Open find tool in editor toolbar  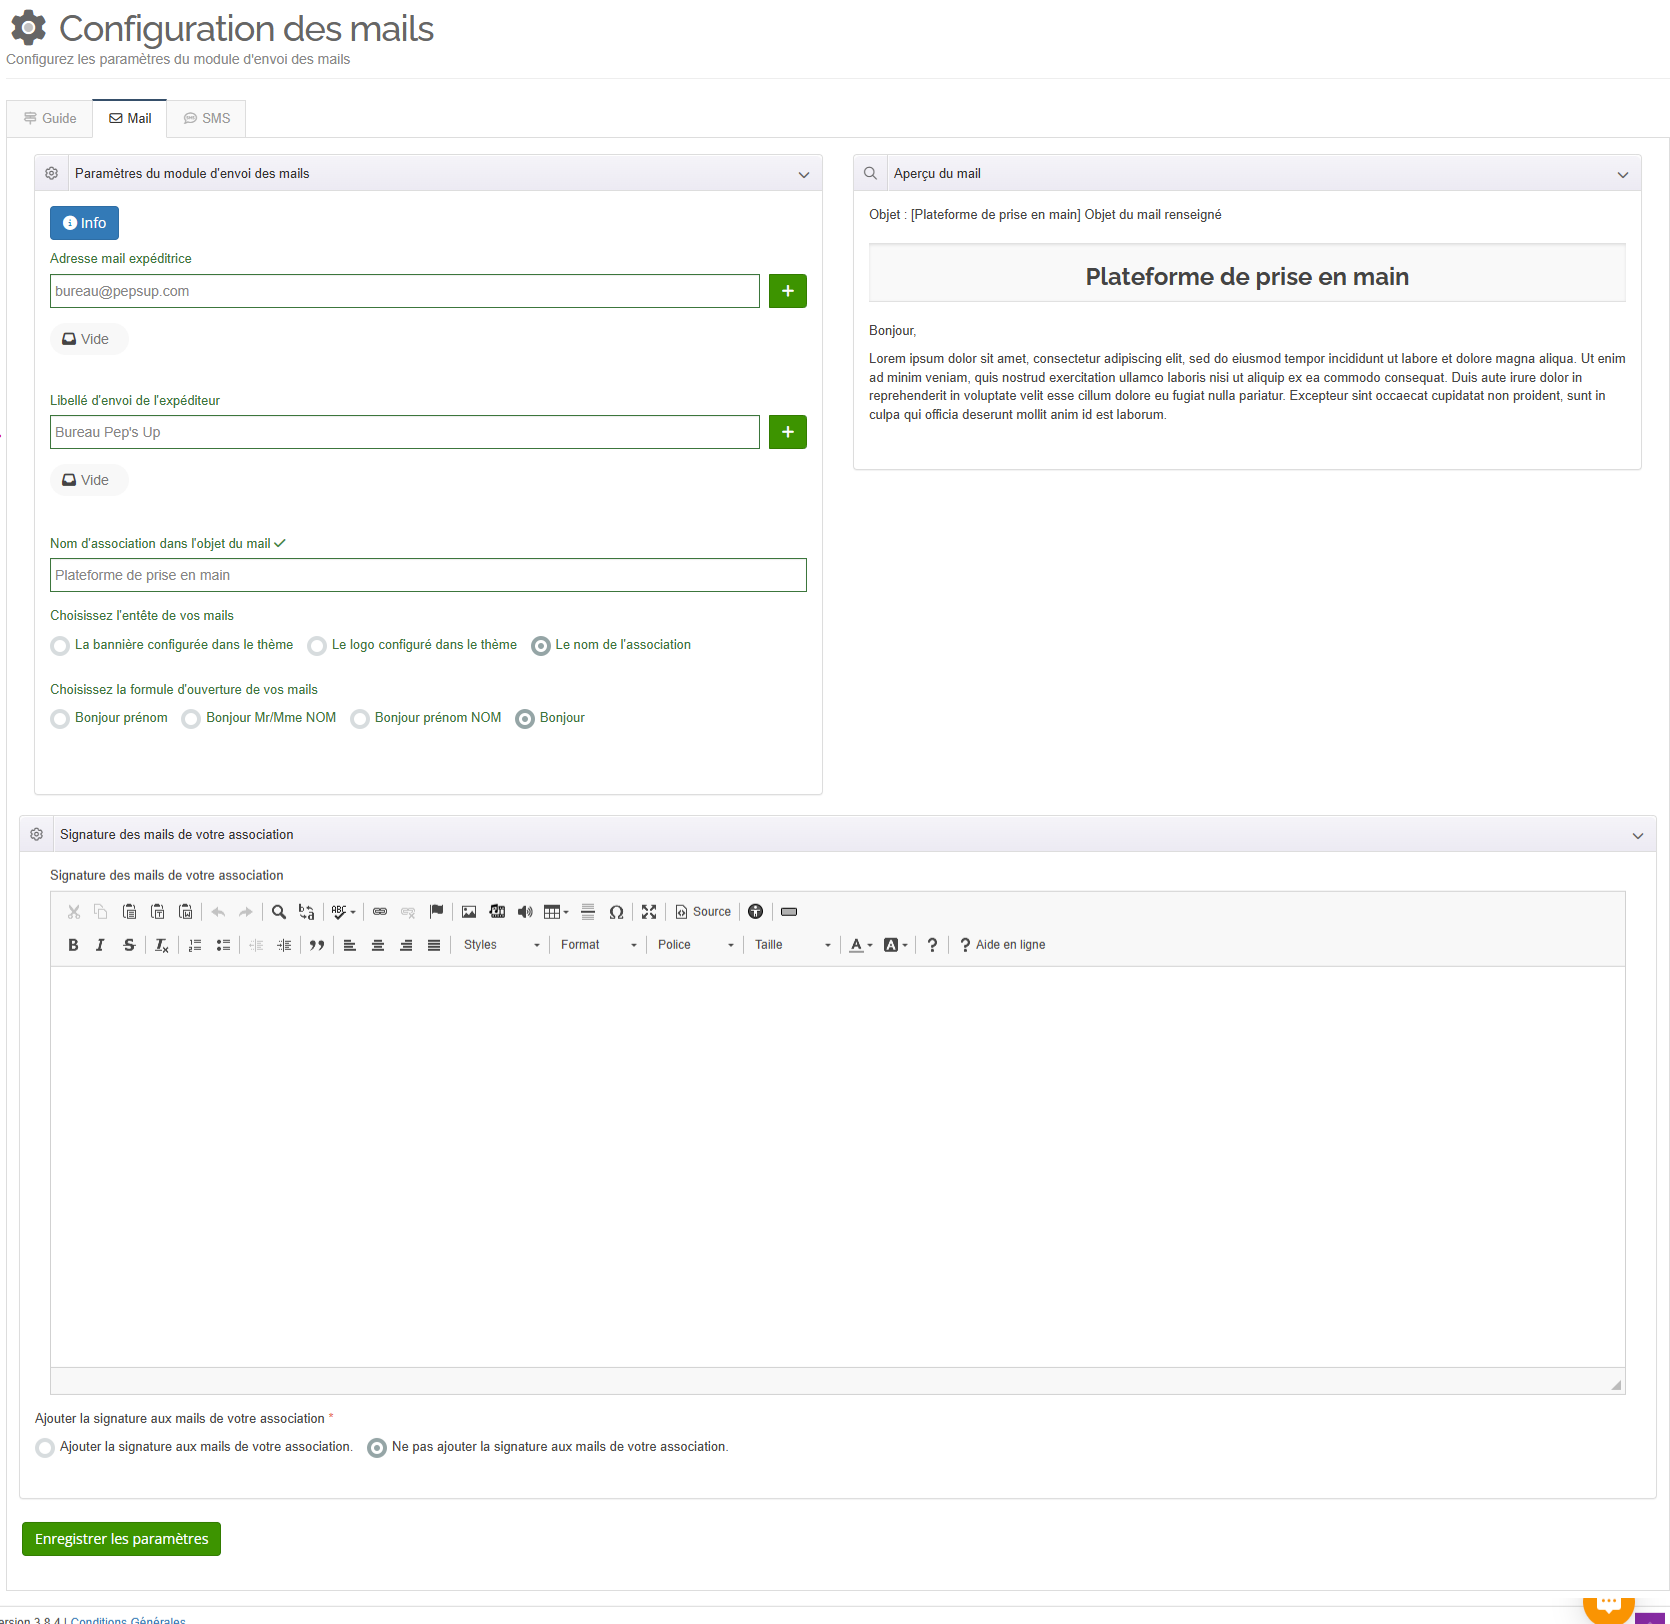click(x=279, y=912)
